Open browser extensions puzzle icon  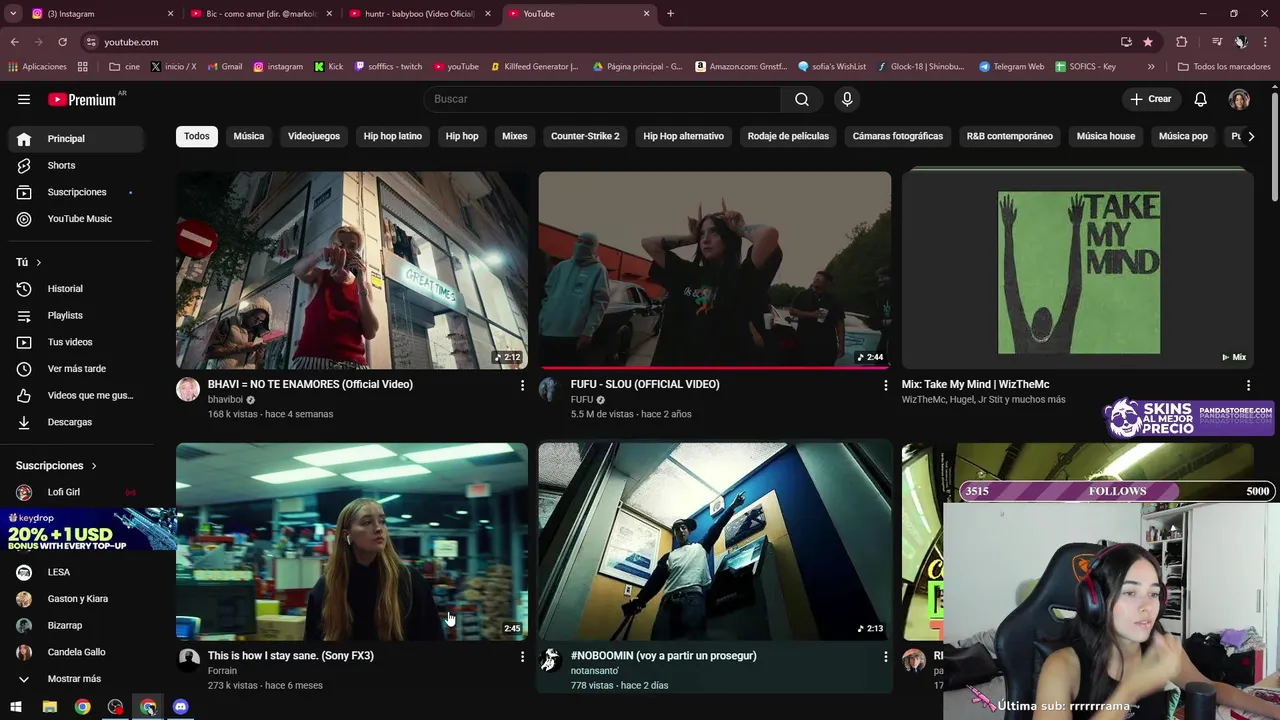click(x=1182, y=42)
